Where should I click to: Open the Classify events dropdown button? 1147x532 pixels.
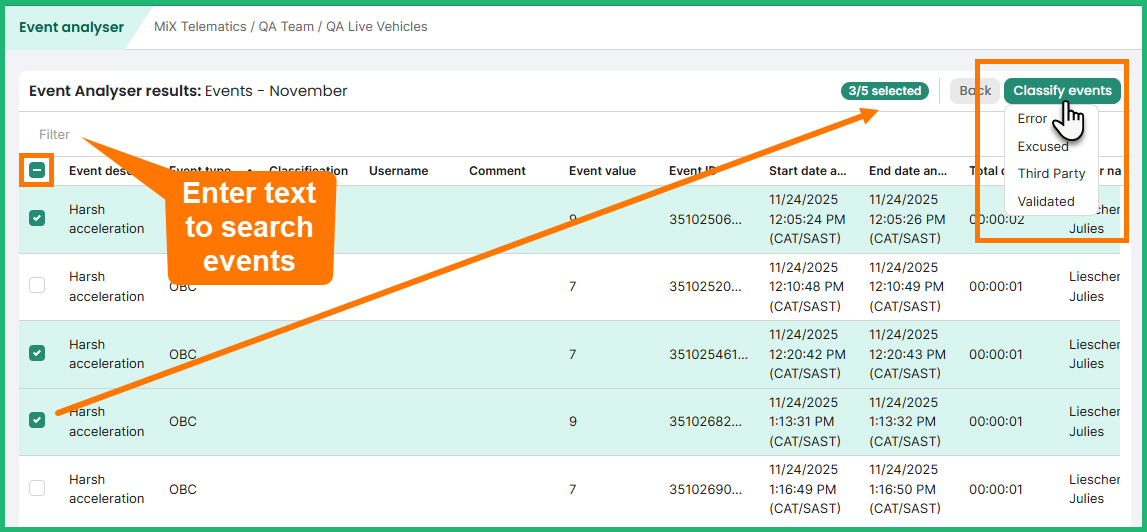click(1062, 91)
